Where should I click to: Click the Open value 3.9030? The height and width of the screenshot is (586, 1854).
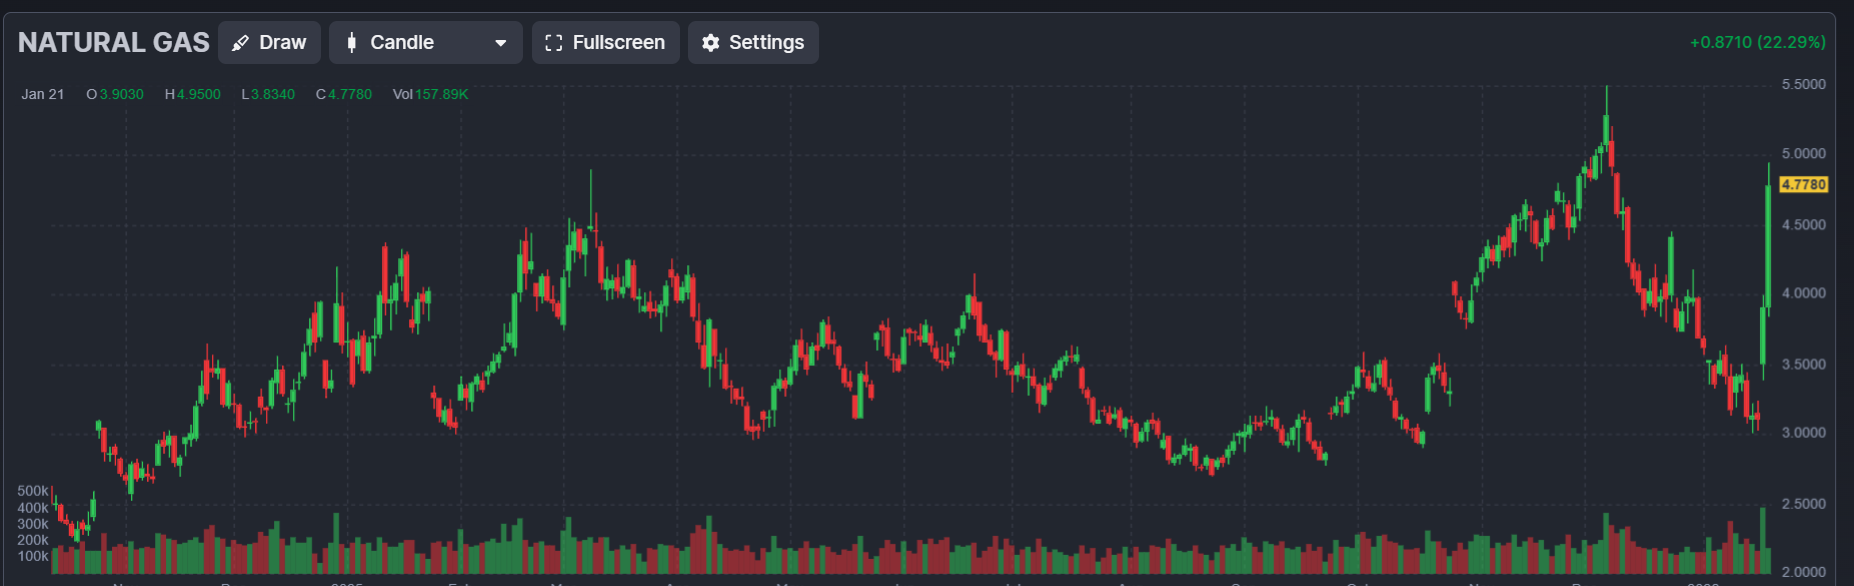121,94
